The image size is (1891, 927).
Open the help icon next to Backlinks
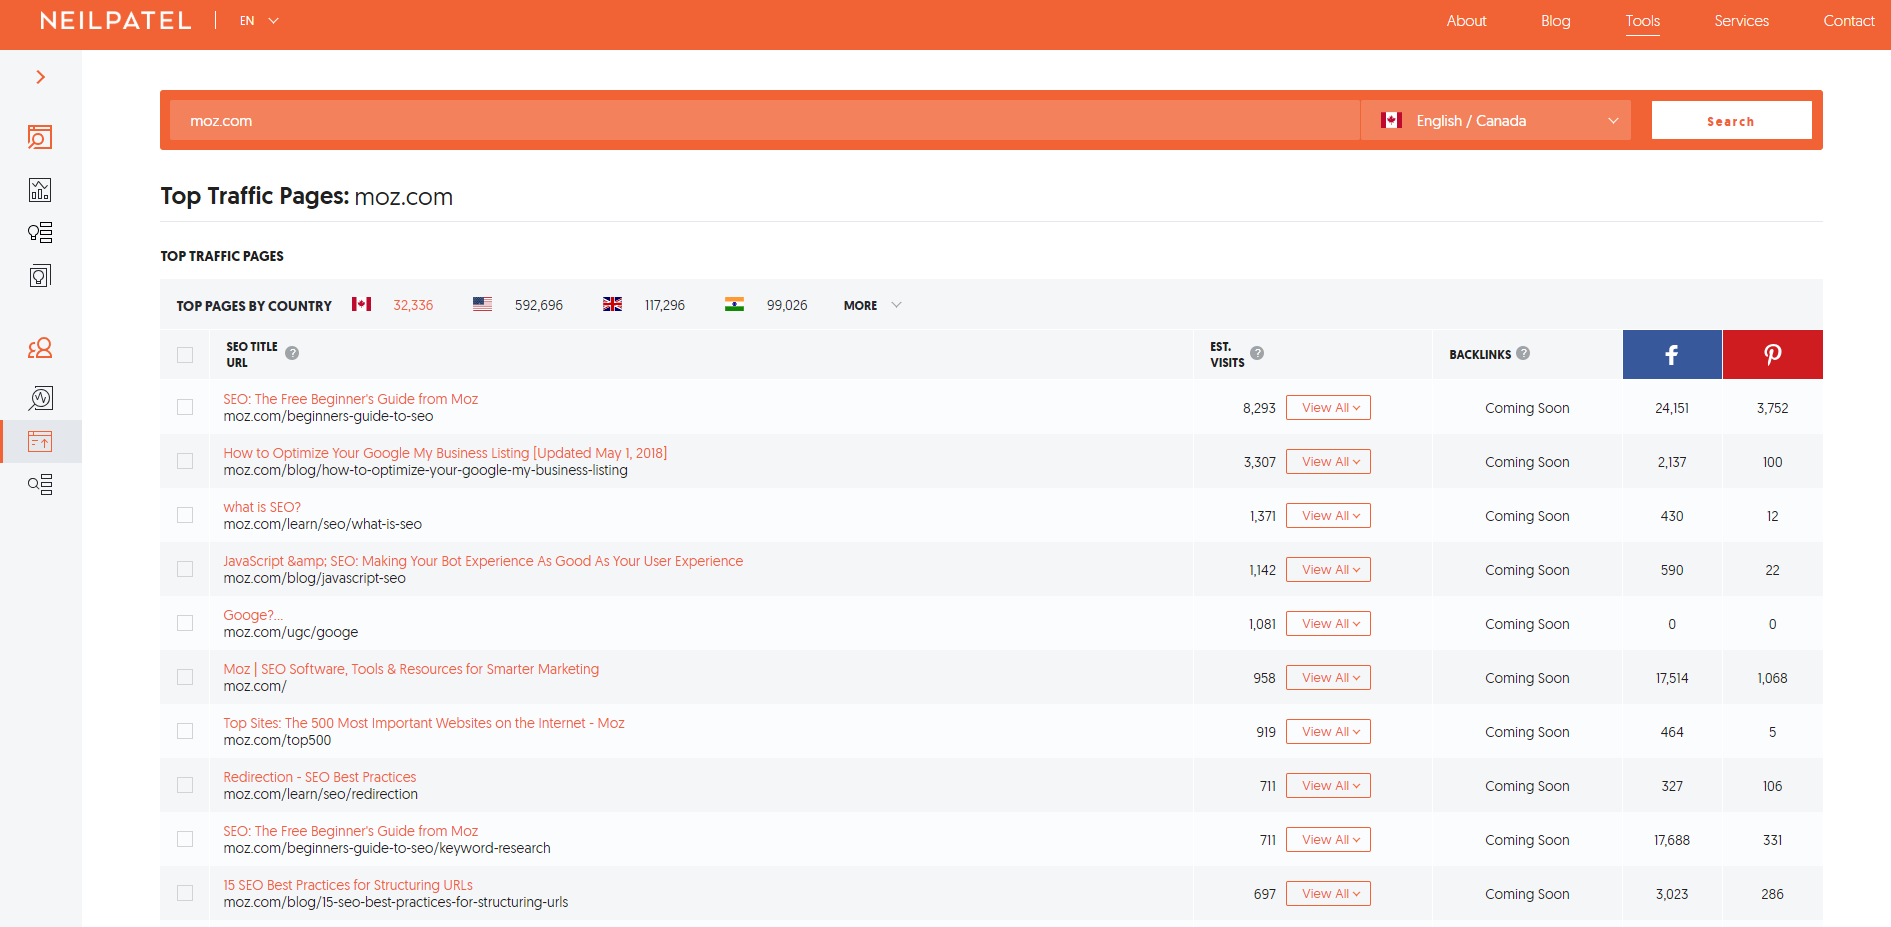1523,353
